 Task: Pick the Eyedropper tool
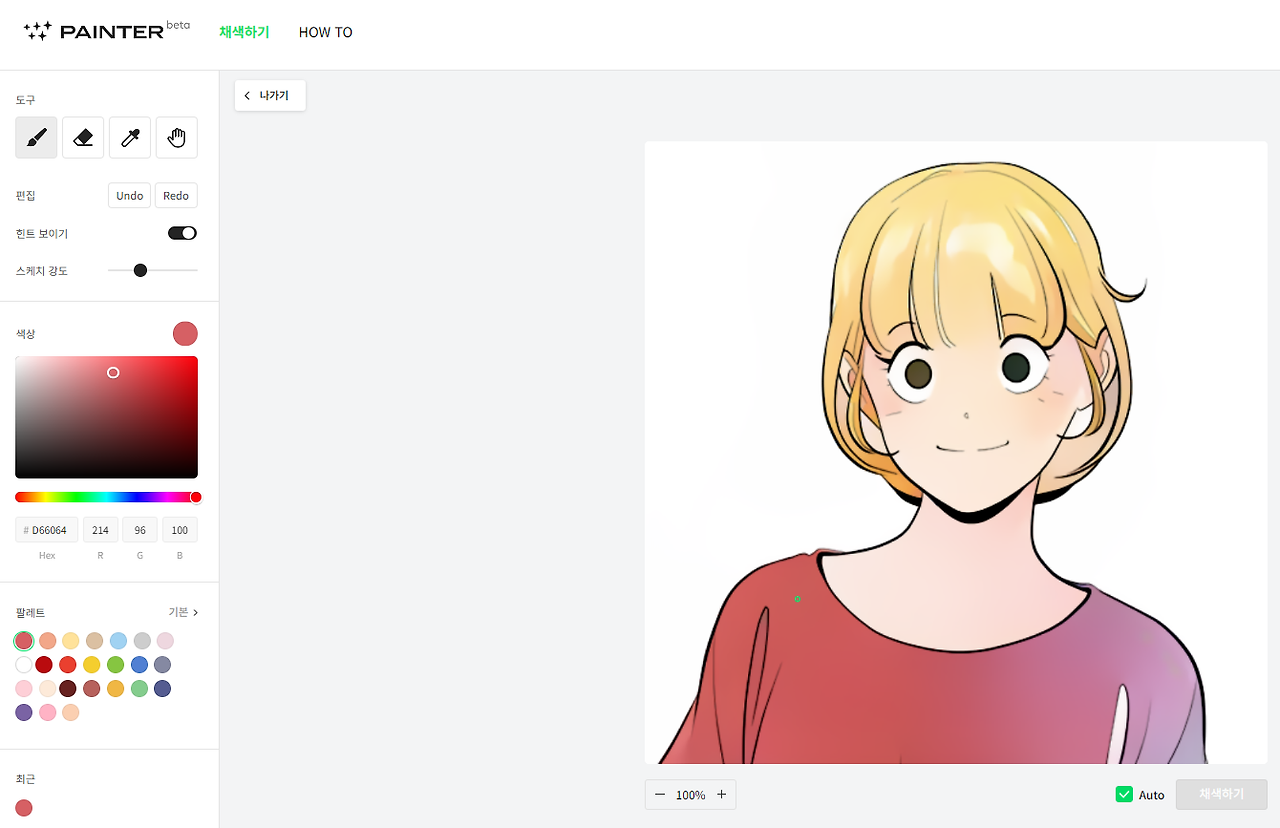click(x=129, y=137)
